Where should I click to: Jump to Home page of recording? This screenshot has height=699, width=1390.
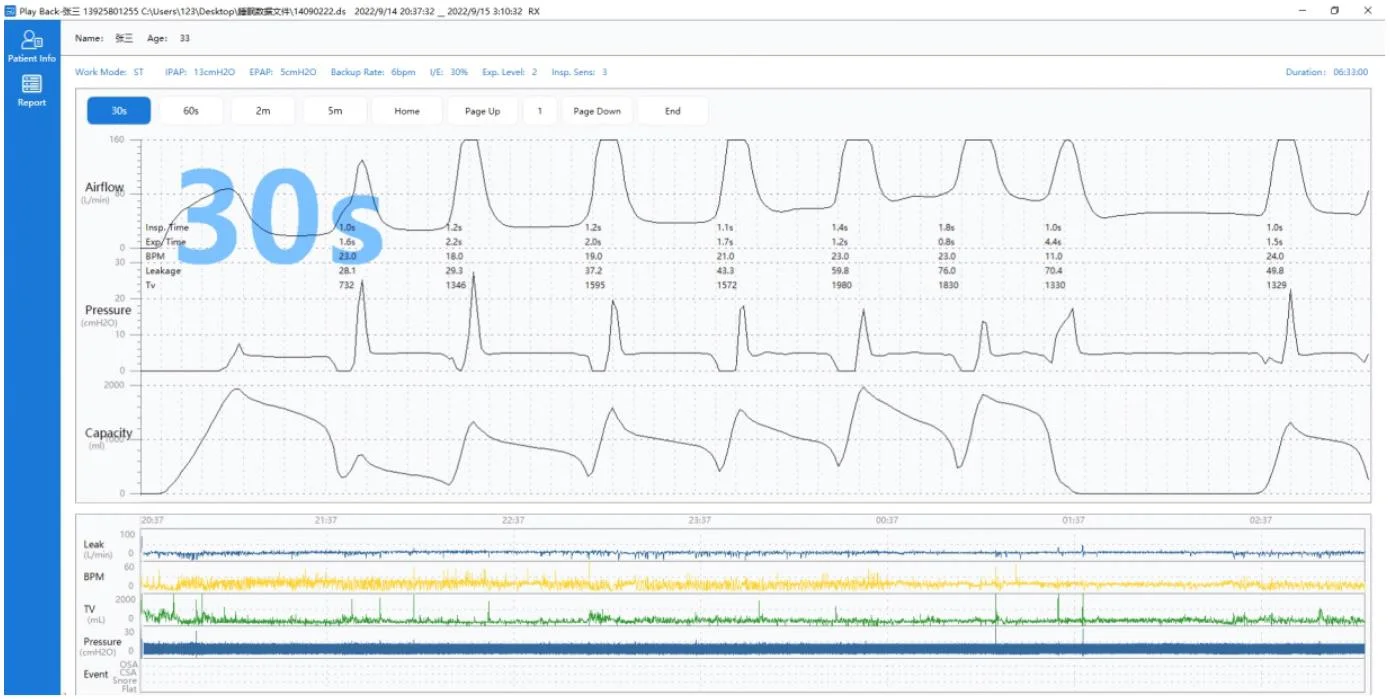click(x=407, y=111)
